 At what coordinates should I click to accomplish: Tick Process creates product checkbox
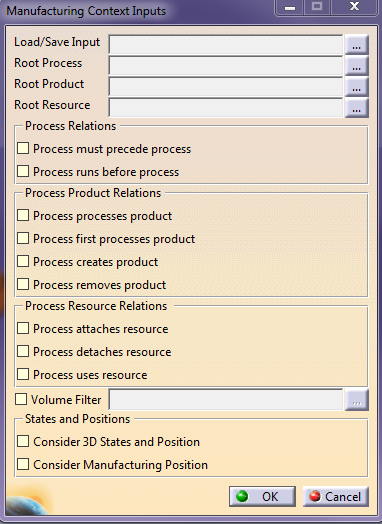(x=23, y=261)
